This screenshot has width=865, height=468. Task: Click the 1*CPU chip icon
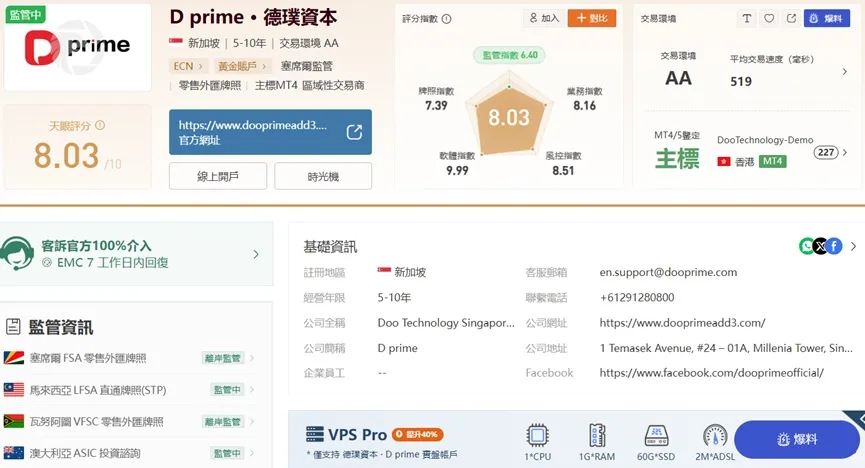(x=537, y=435)
